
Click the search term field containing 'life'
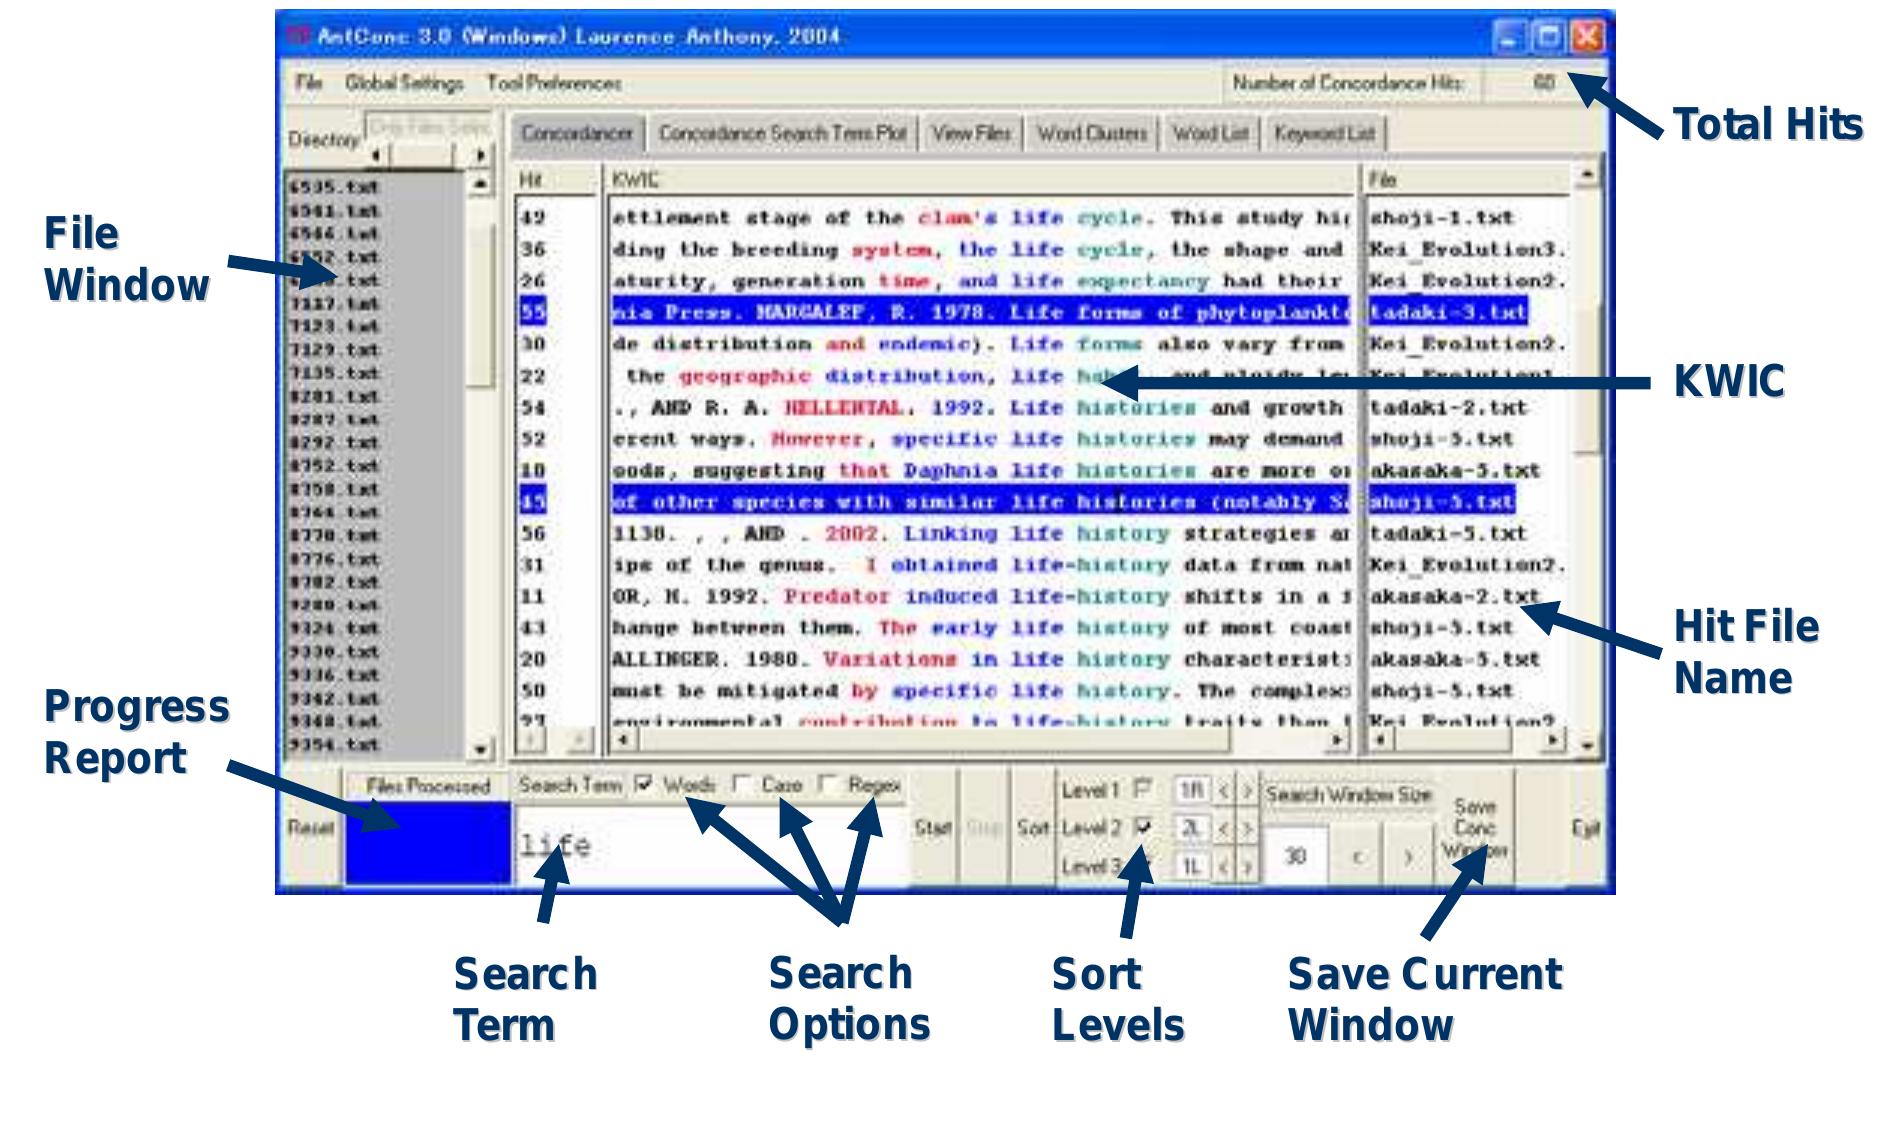pos(710,846)
